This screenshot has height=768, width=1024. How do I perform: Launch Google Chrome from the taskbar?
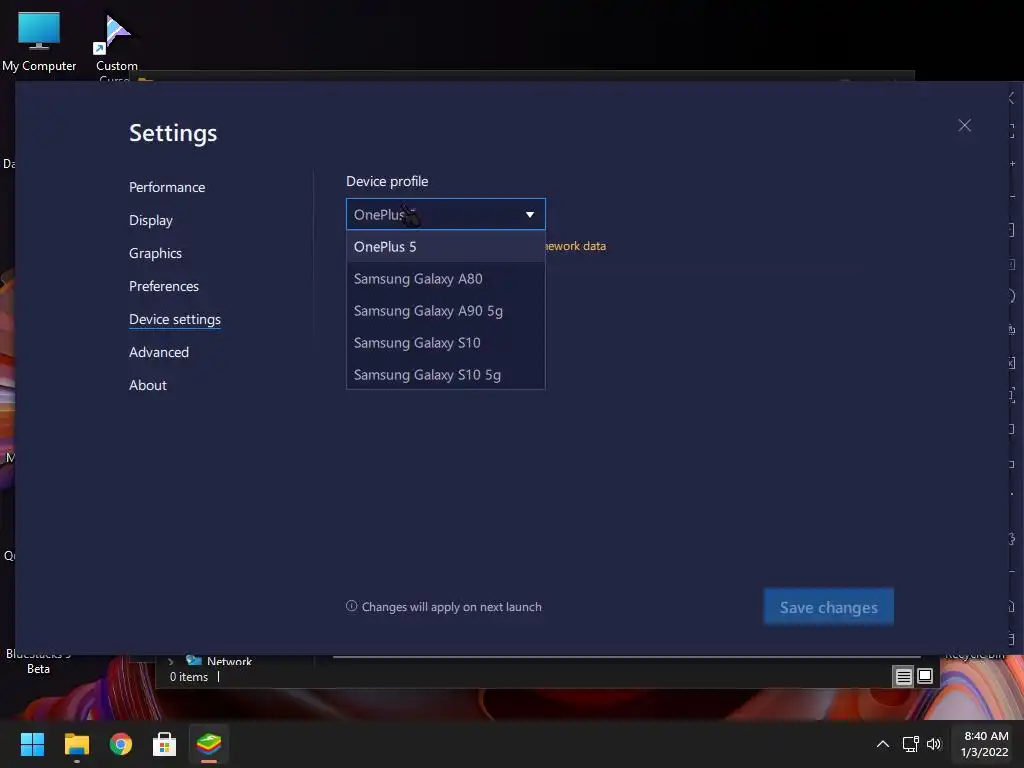point(121,744)
